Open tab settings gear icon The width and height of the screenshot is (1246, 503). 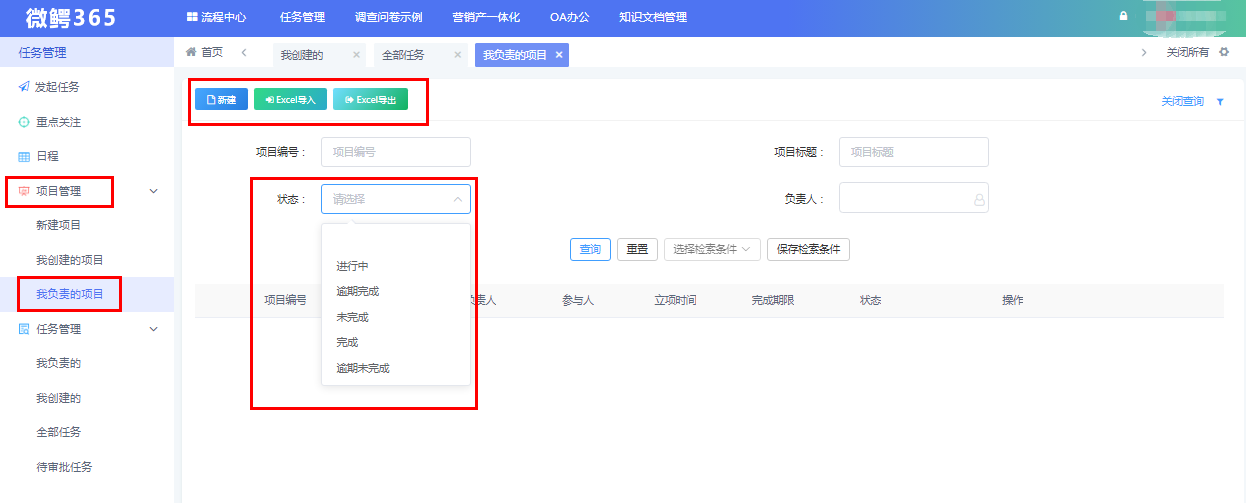coord(1224,52)
